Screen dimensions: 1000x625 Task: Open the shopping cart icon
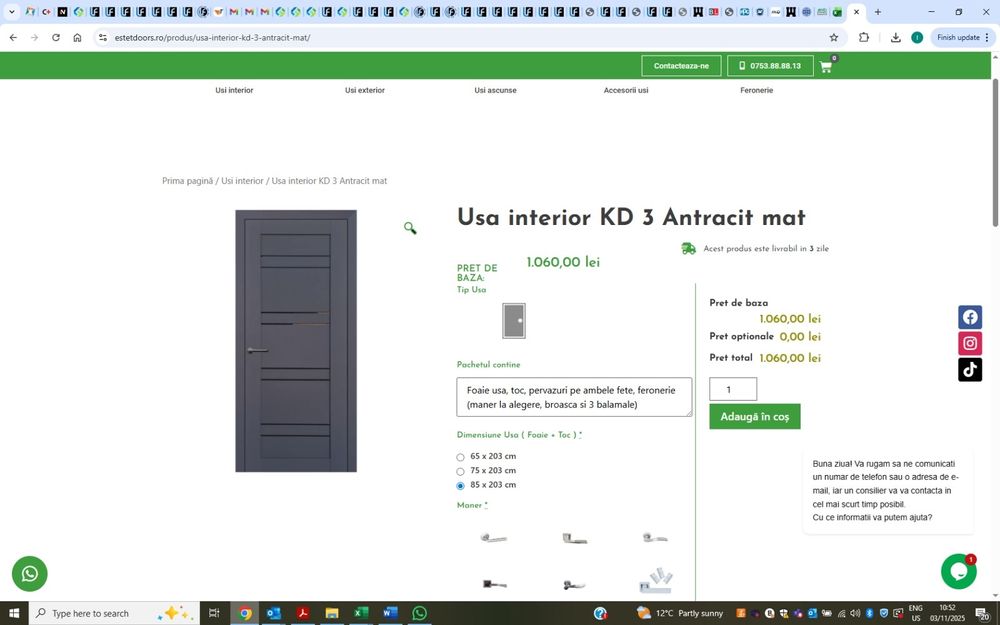pyautogui.click(x=826, y=66)
